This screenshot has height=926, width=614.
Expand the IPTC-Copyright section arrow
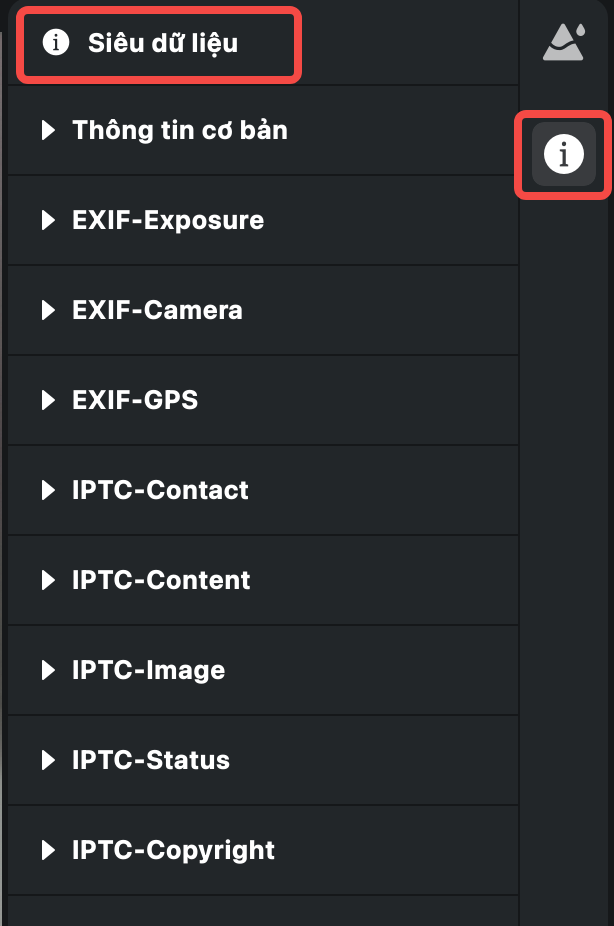(48, 850)
